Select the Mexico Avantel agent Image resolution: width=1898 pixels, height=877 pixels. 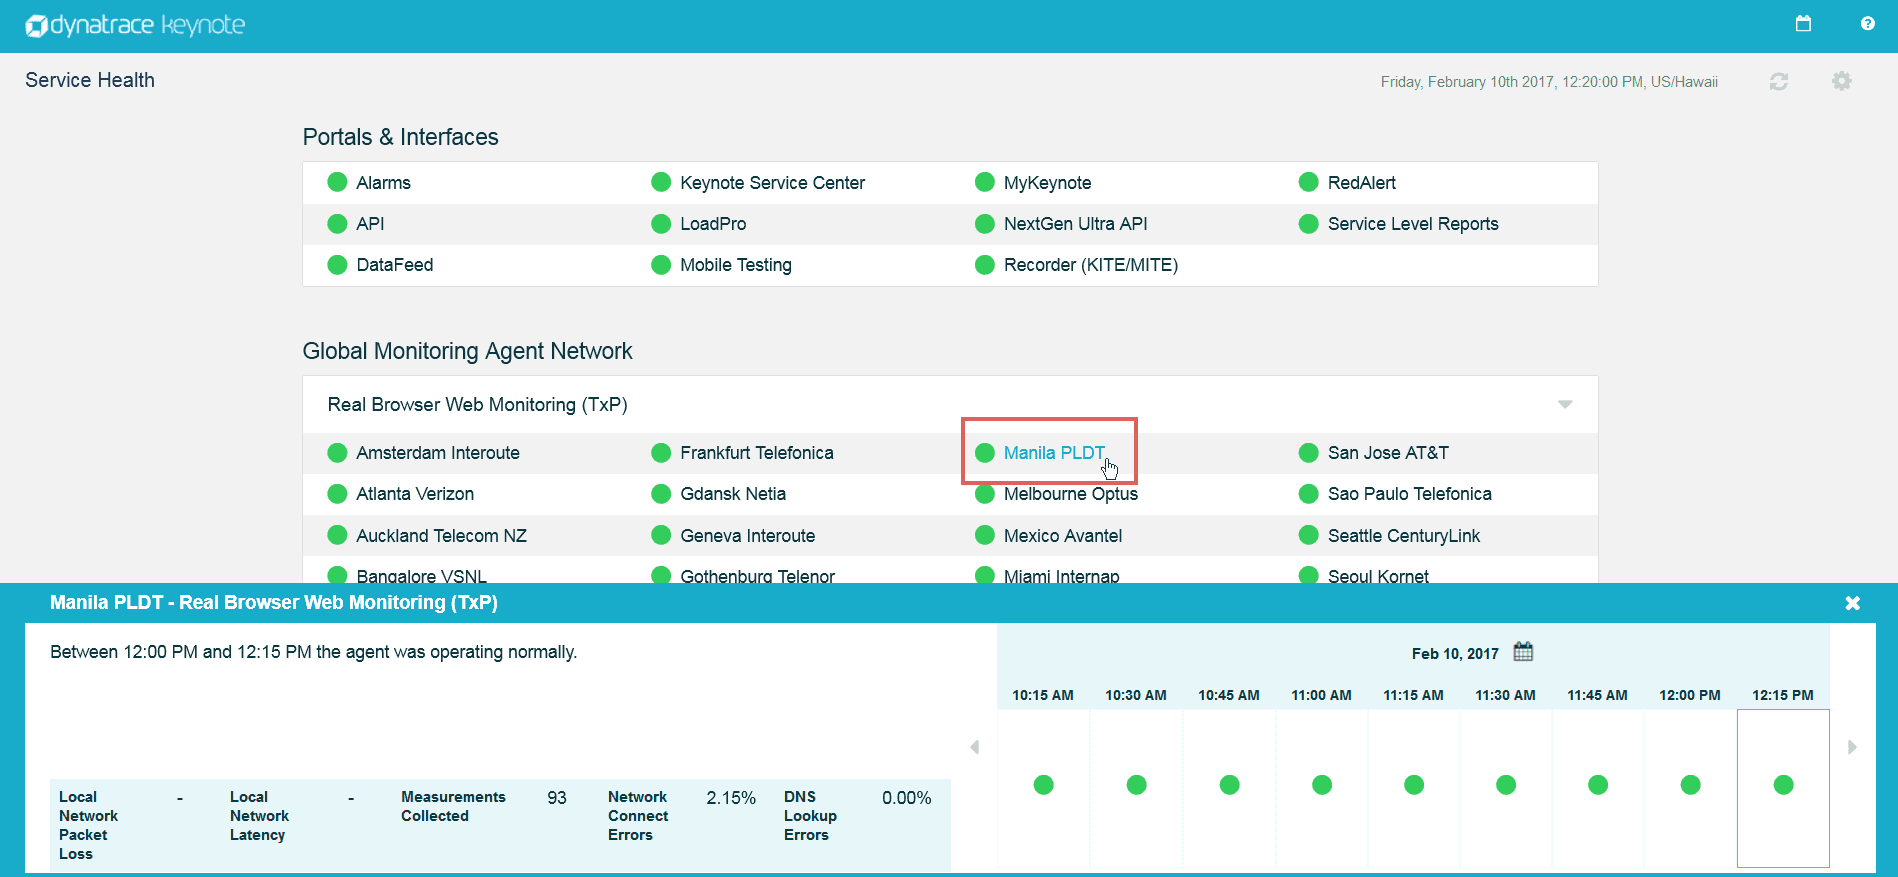pos(1063,536)
